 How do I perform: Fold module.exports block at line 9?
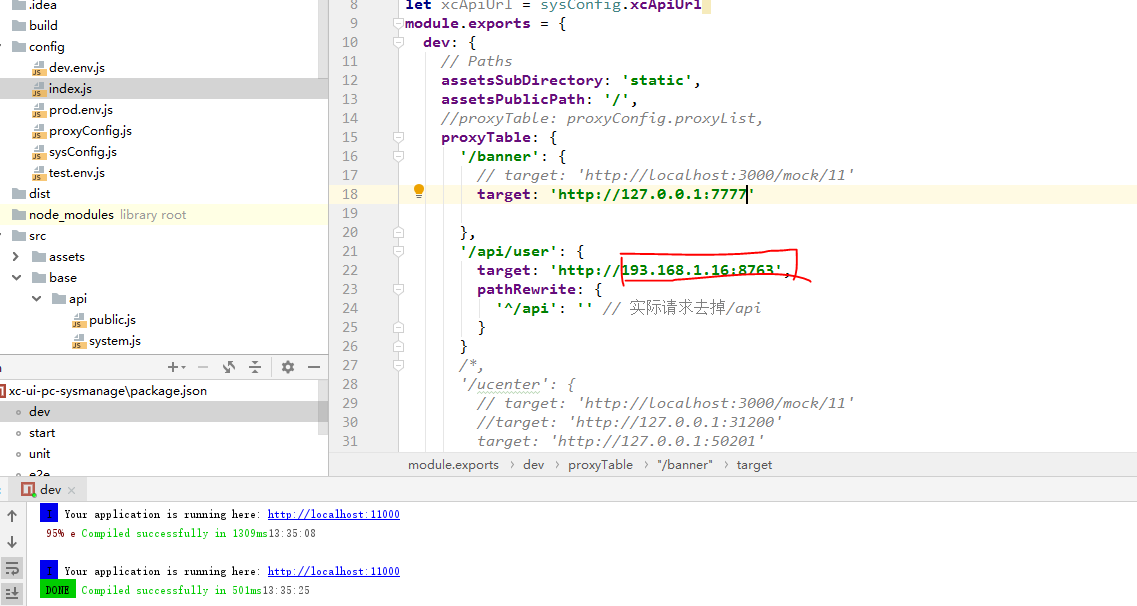(398, 23)
